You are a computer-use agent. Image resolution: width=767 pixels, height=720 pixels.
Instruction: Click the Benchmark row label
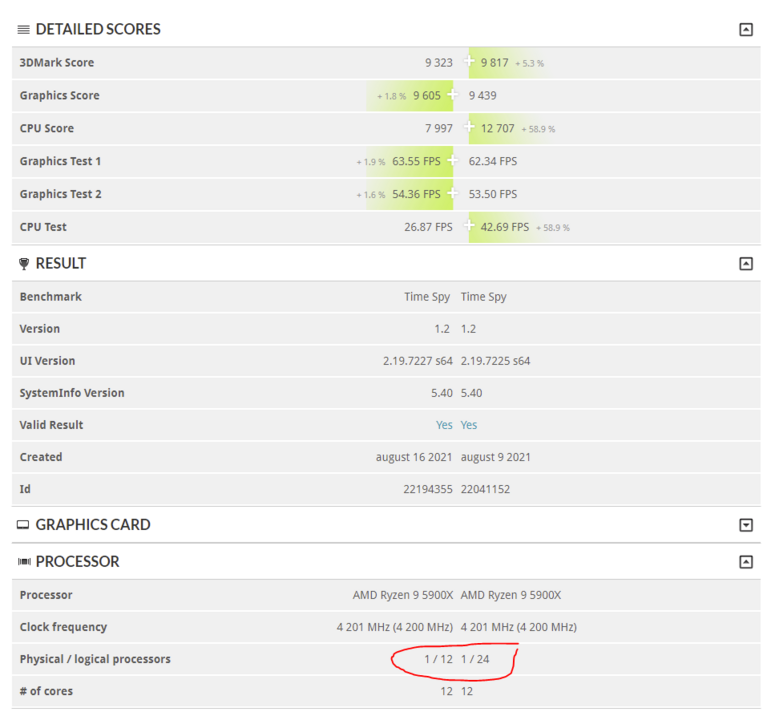coord(50,297)
